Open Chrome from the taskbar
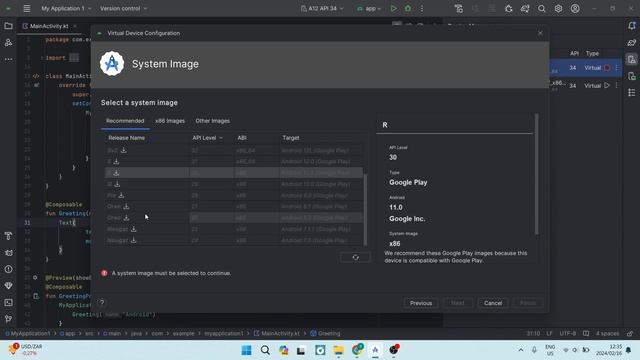 pos(358,350)
